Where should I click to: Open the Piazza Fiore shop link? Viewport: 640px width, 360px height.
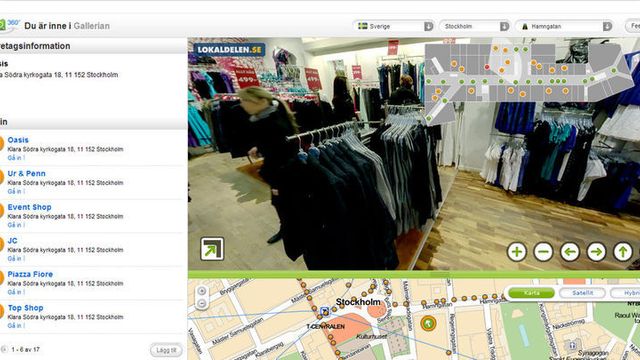[30, 274]
